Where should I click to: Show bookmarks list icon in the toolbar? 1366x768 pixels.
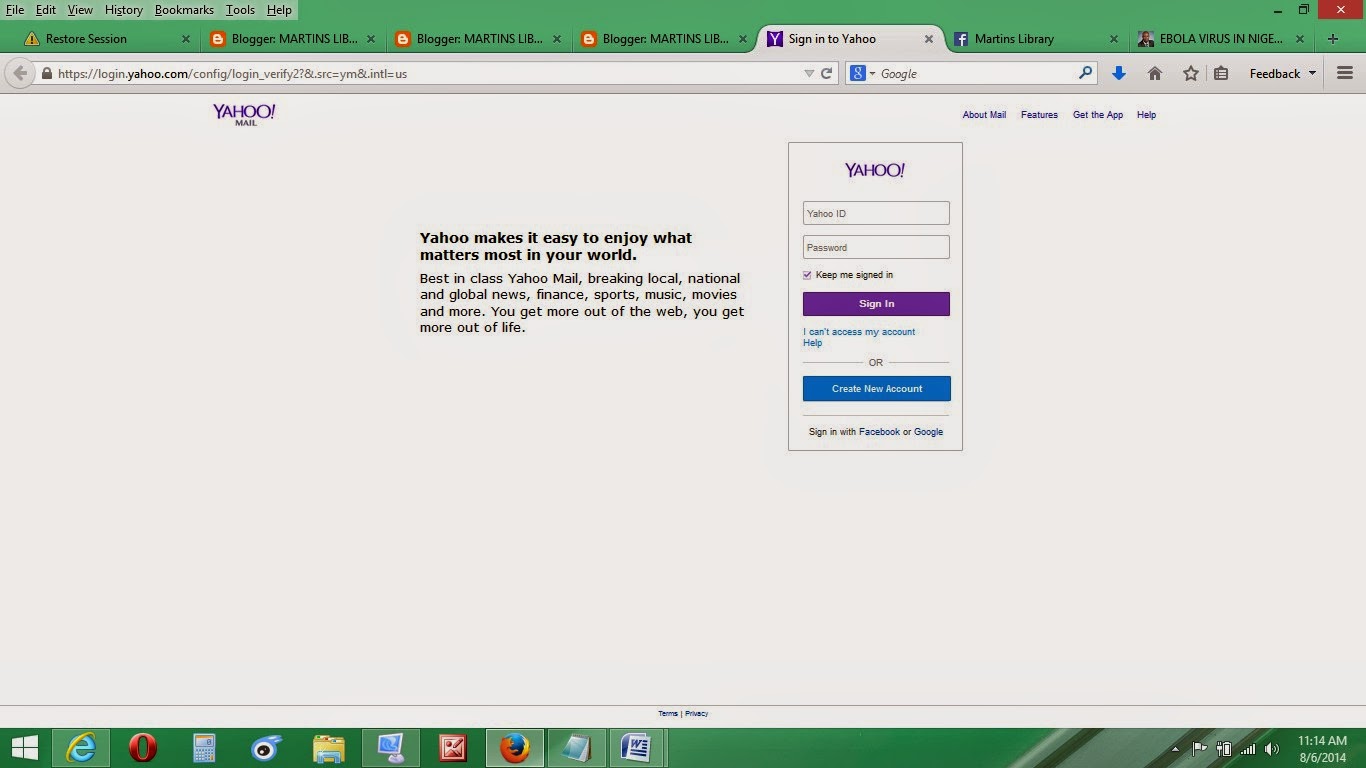click(x=1221, y=73)
